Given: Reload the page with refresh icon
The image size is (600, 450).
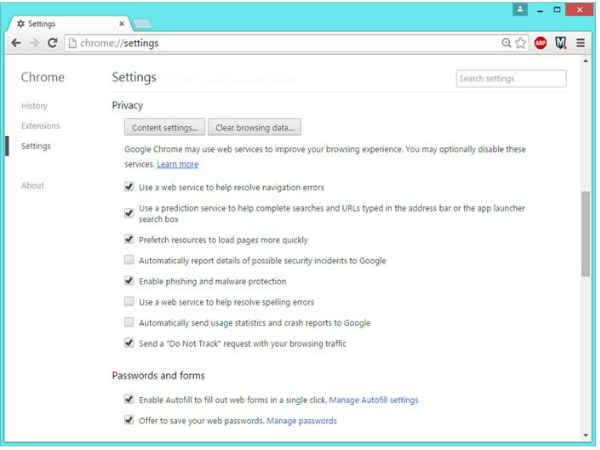Looking at the screenshot, I should [53, 43].
